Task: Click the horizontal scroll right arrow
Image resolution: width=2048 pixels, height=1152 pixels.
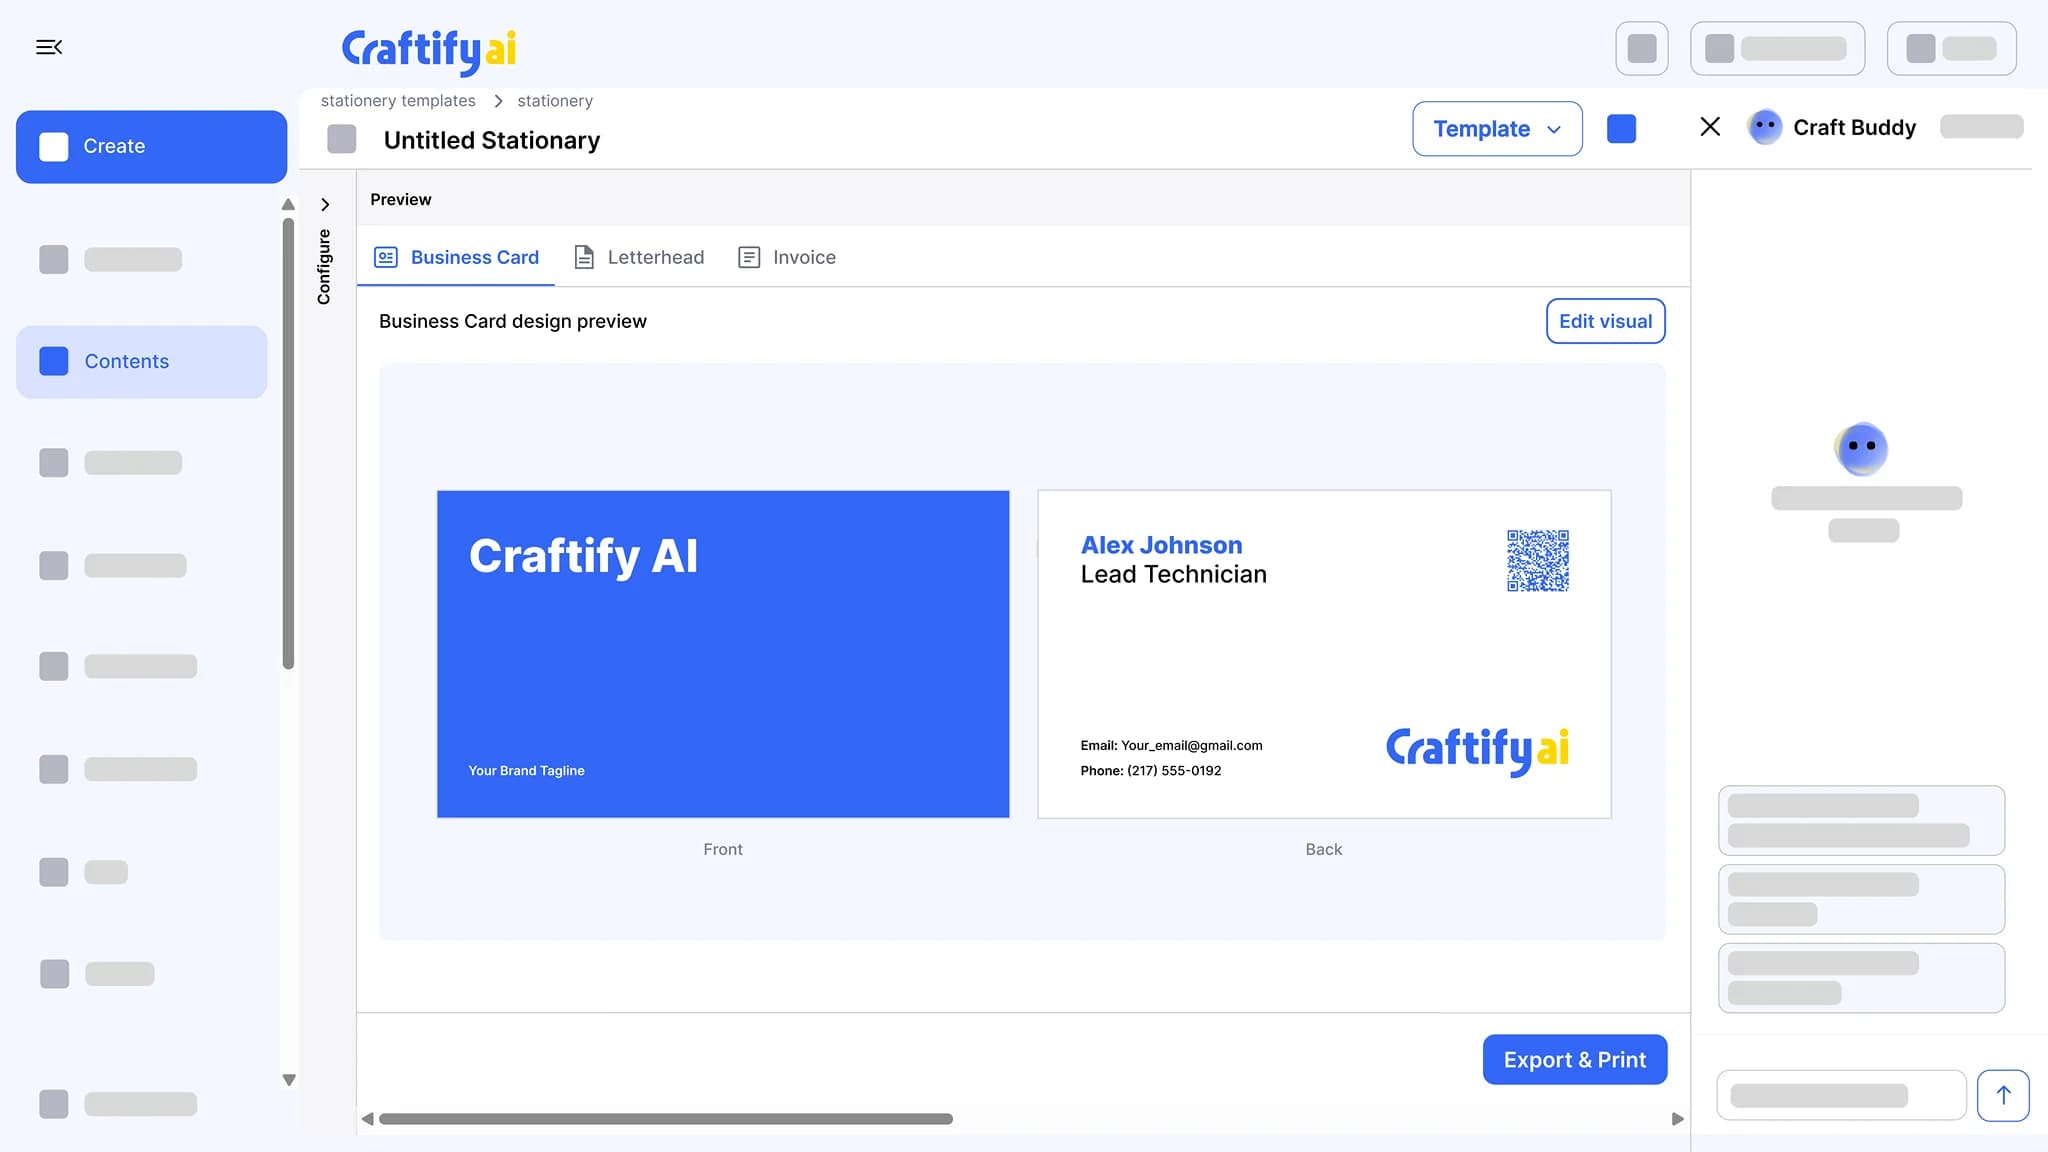Action: (1678, 1119)
